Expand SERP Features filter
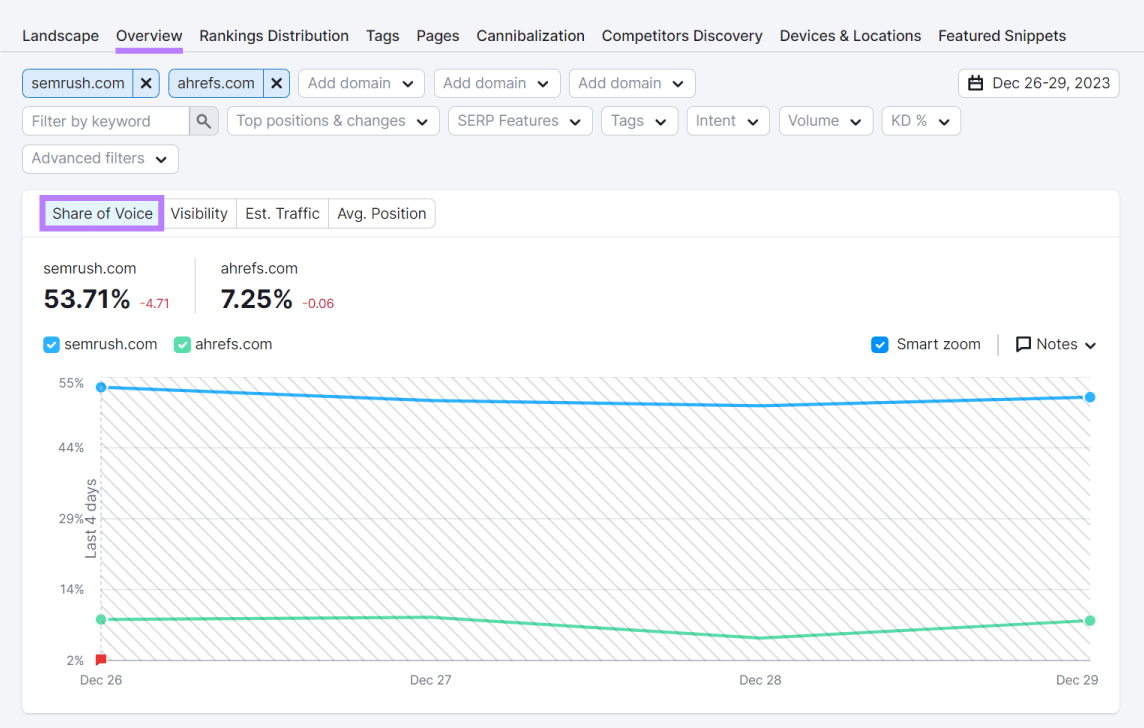 click(x=519, y=121)
